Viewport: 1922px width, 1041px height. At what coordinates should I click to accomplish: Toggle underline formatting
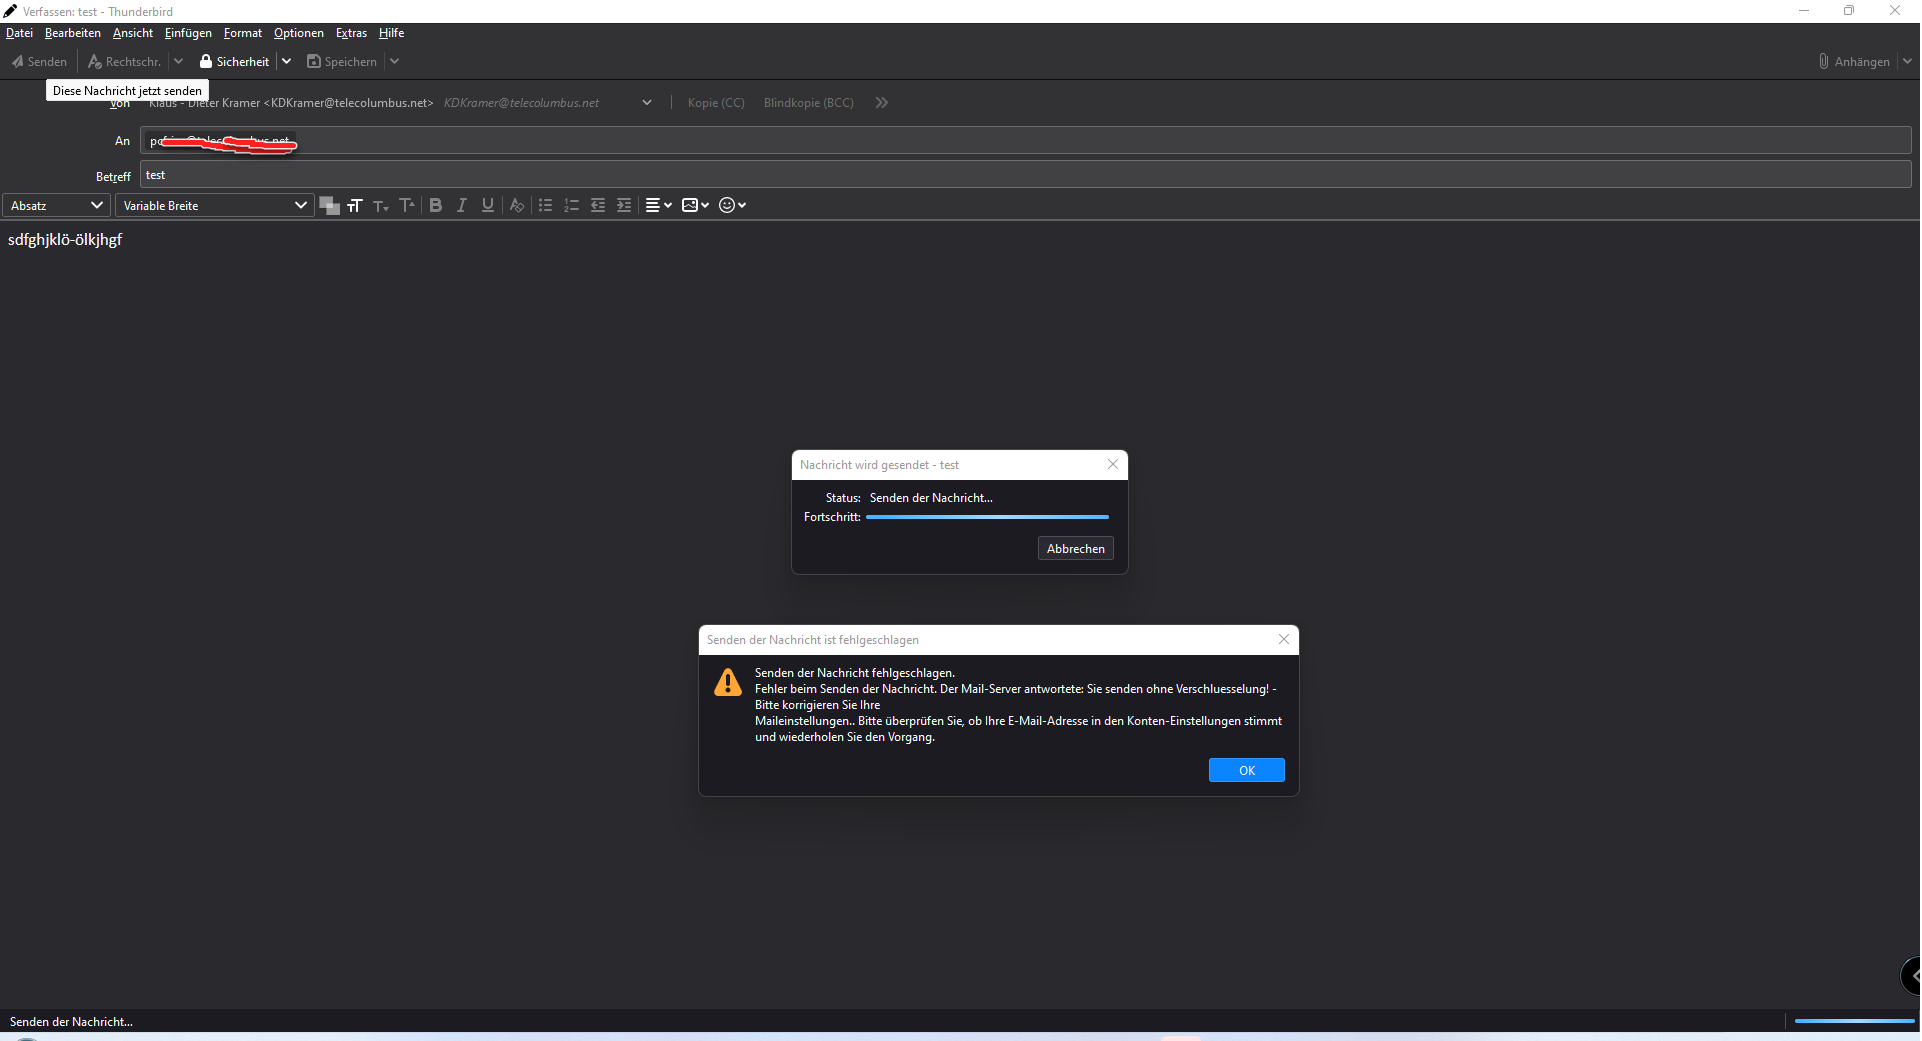click(488, 205)
